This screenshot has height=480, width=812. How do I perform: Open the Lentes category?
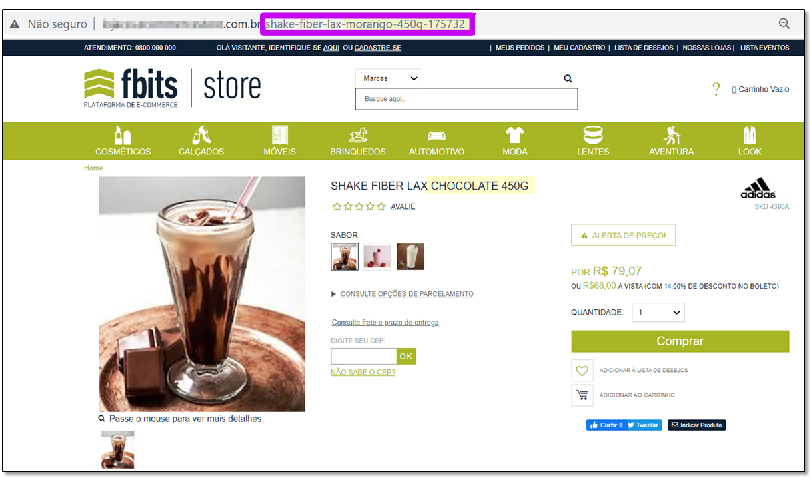(x=593, y=141)
